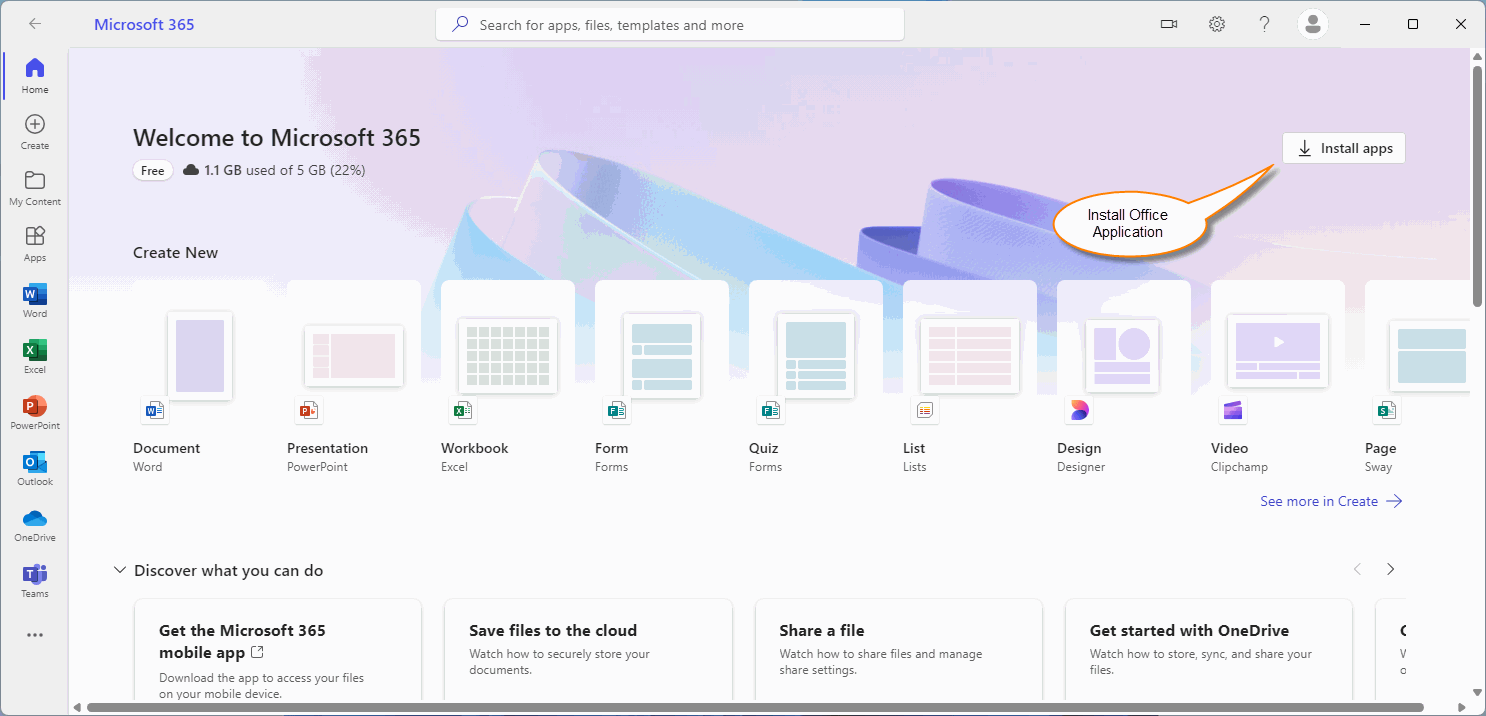Click the Free plan badge
This screenshot has height=716, width=1486.
coord(153,170)
